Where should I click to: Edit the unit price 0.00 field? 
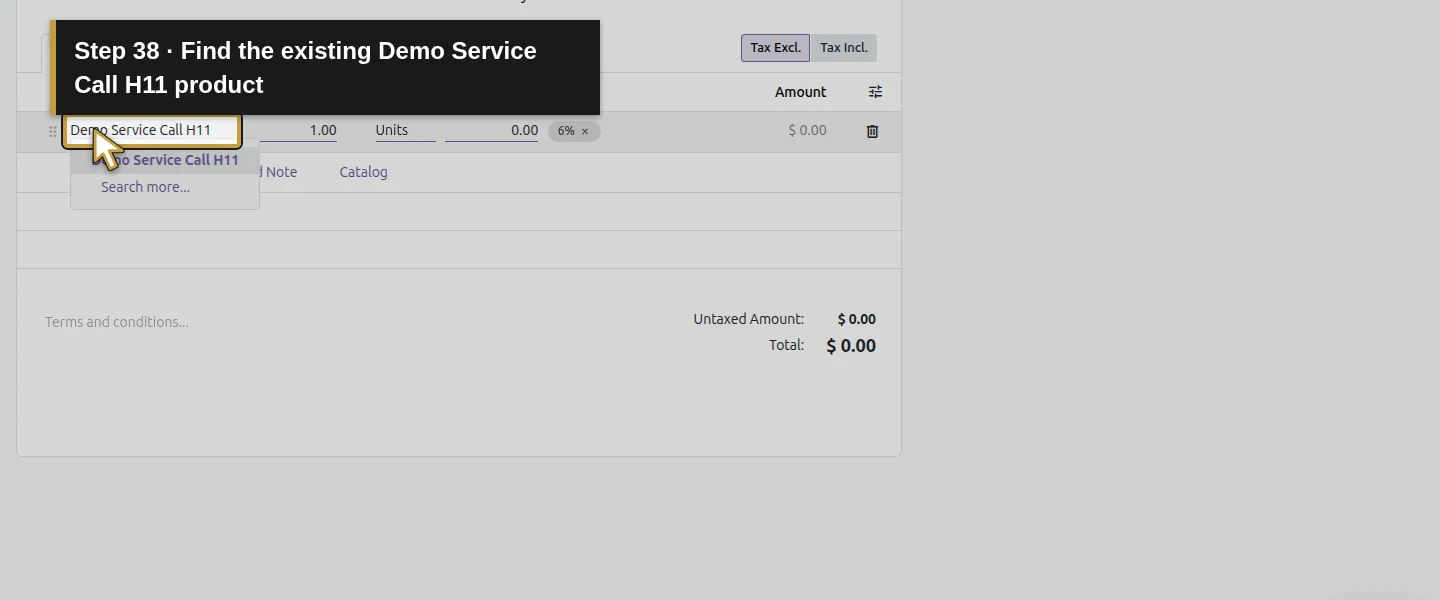click(x=491, y=130)
